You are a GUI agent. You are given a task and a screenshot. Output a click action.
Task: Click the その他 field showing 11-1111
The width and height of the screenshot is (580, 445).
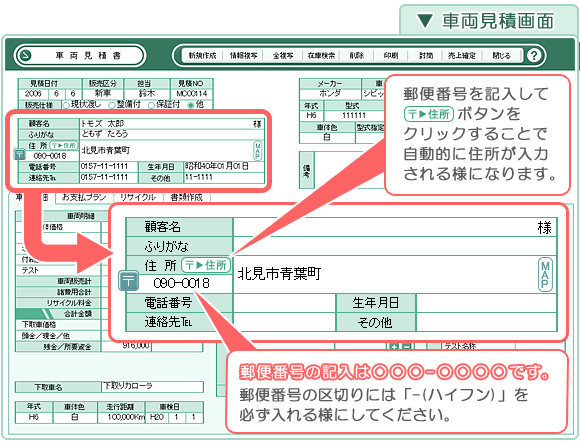click(224, 177)
